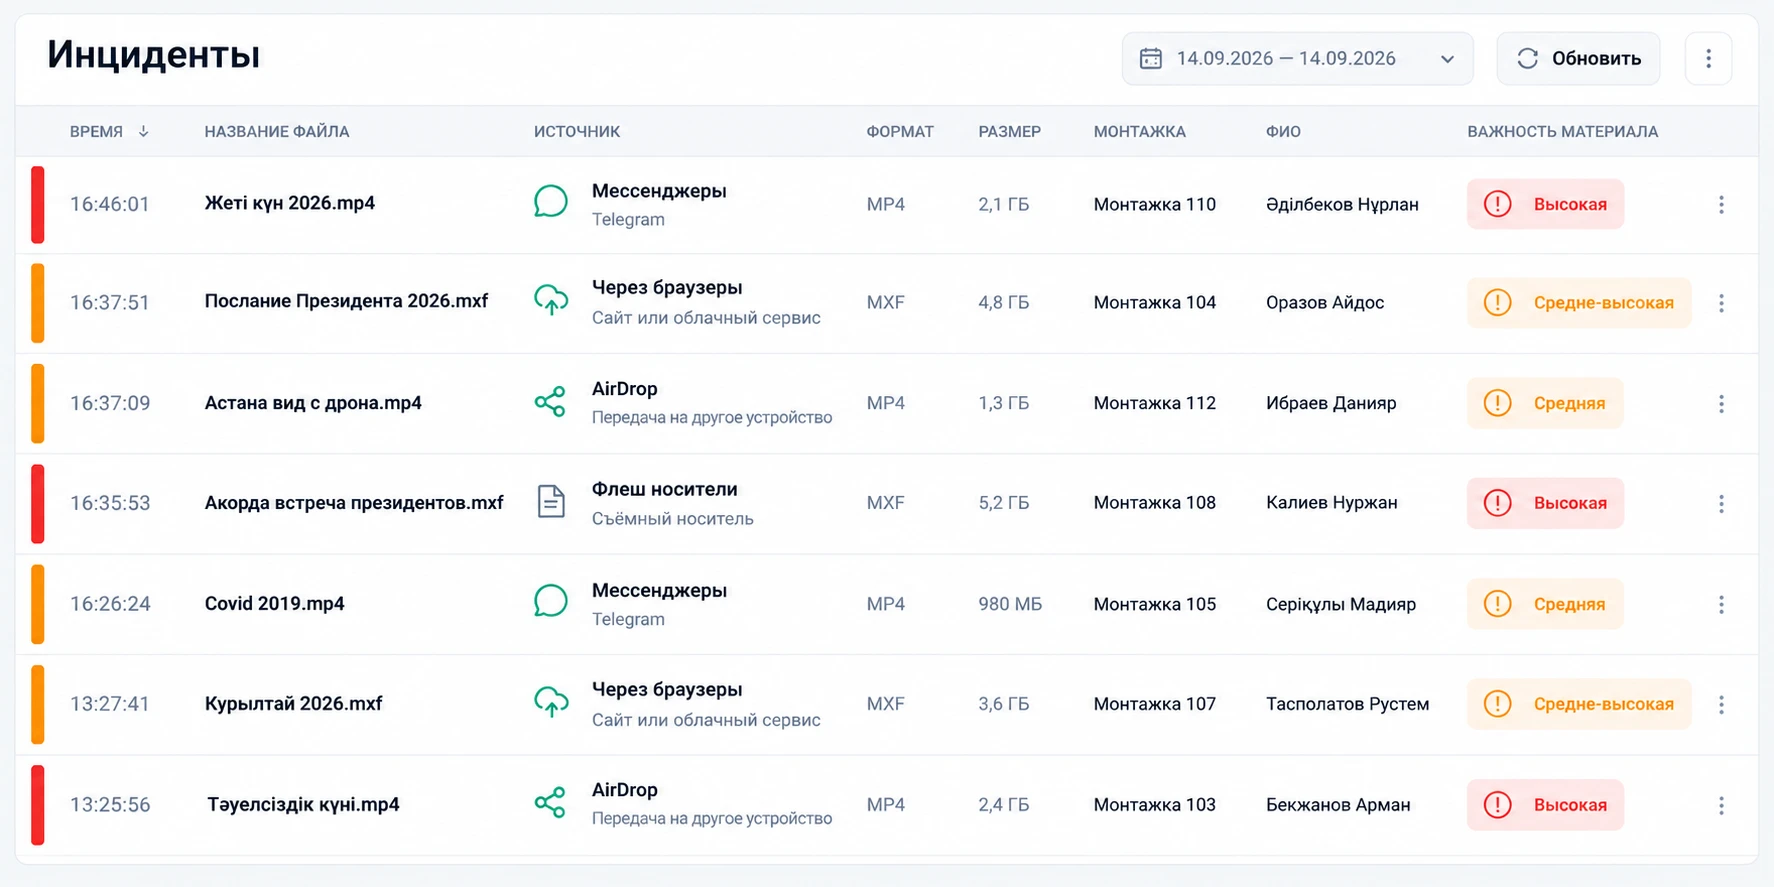Viewport: 1774px width, 887px height.
Task: Click the messenger icon in the Covid 2019.mp4 row
Action: [550, 601]
